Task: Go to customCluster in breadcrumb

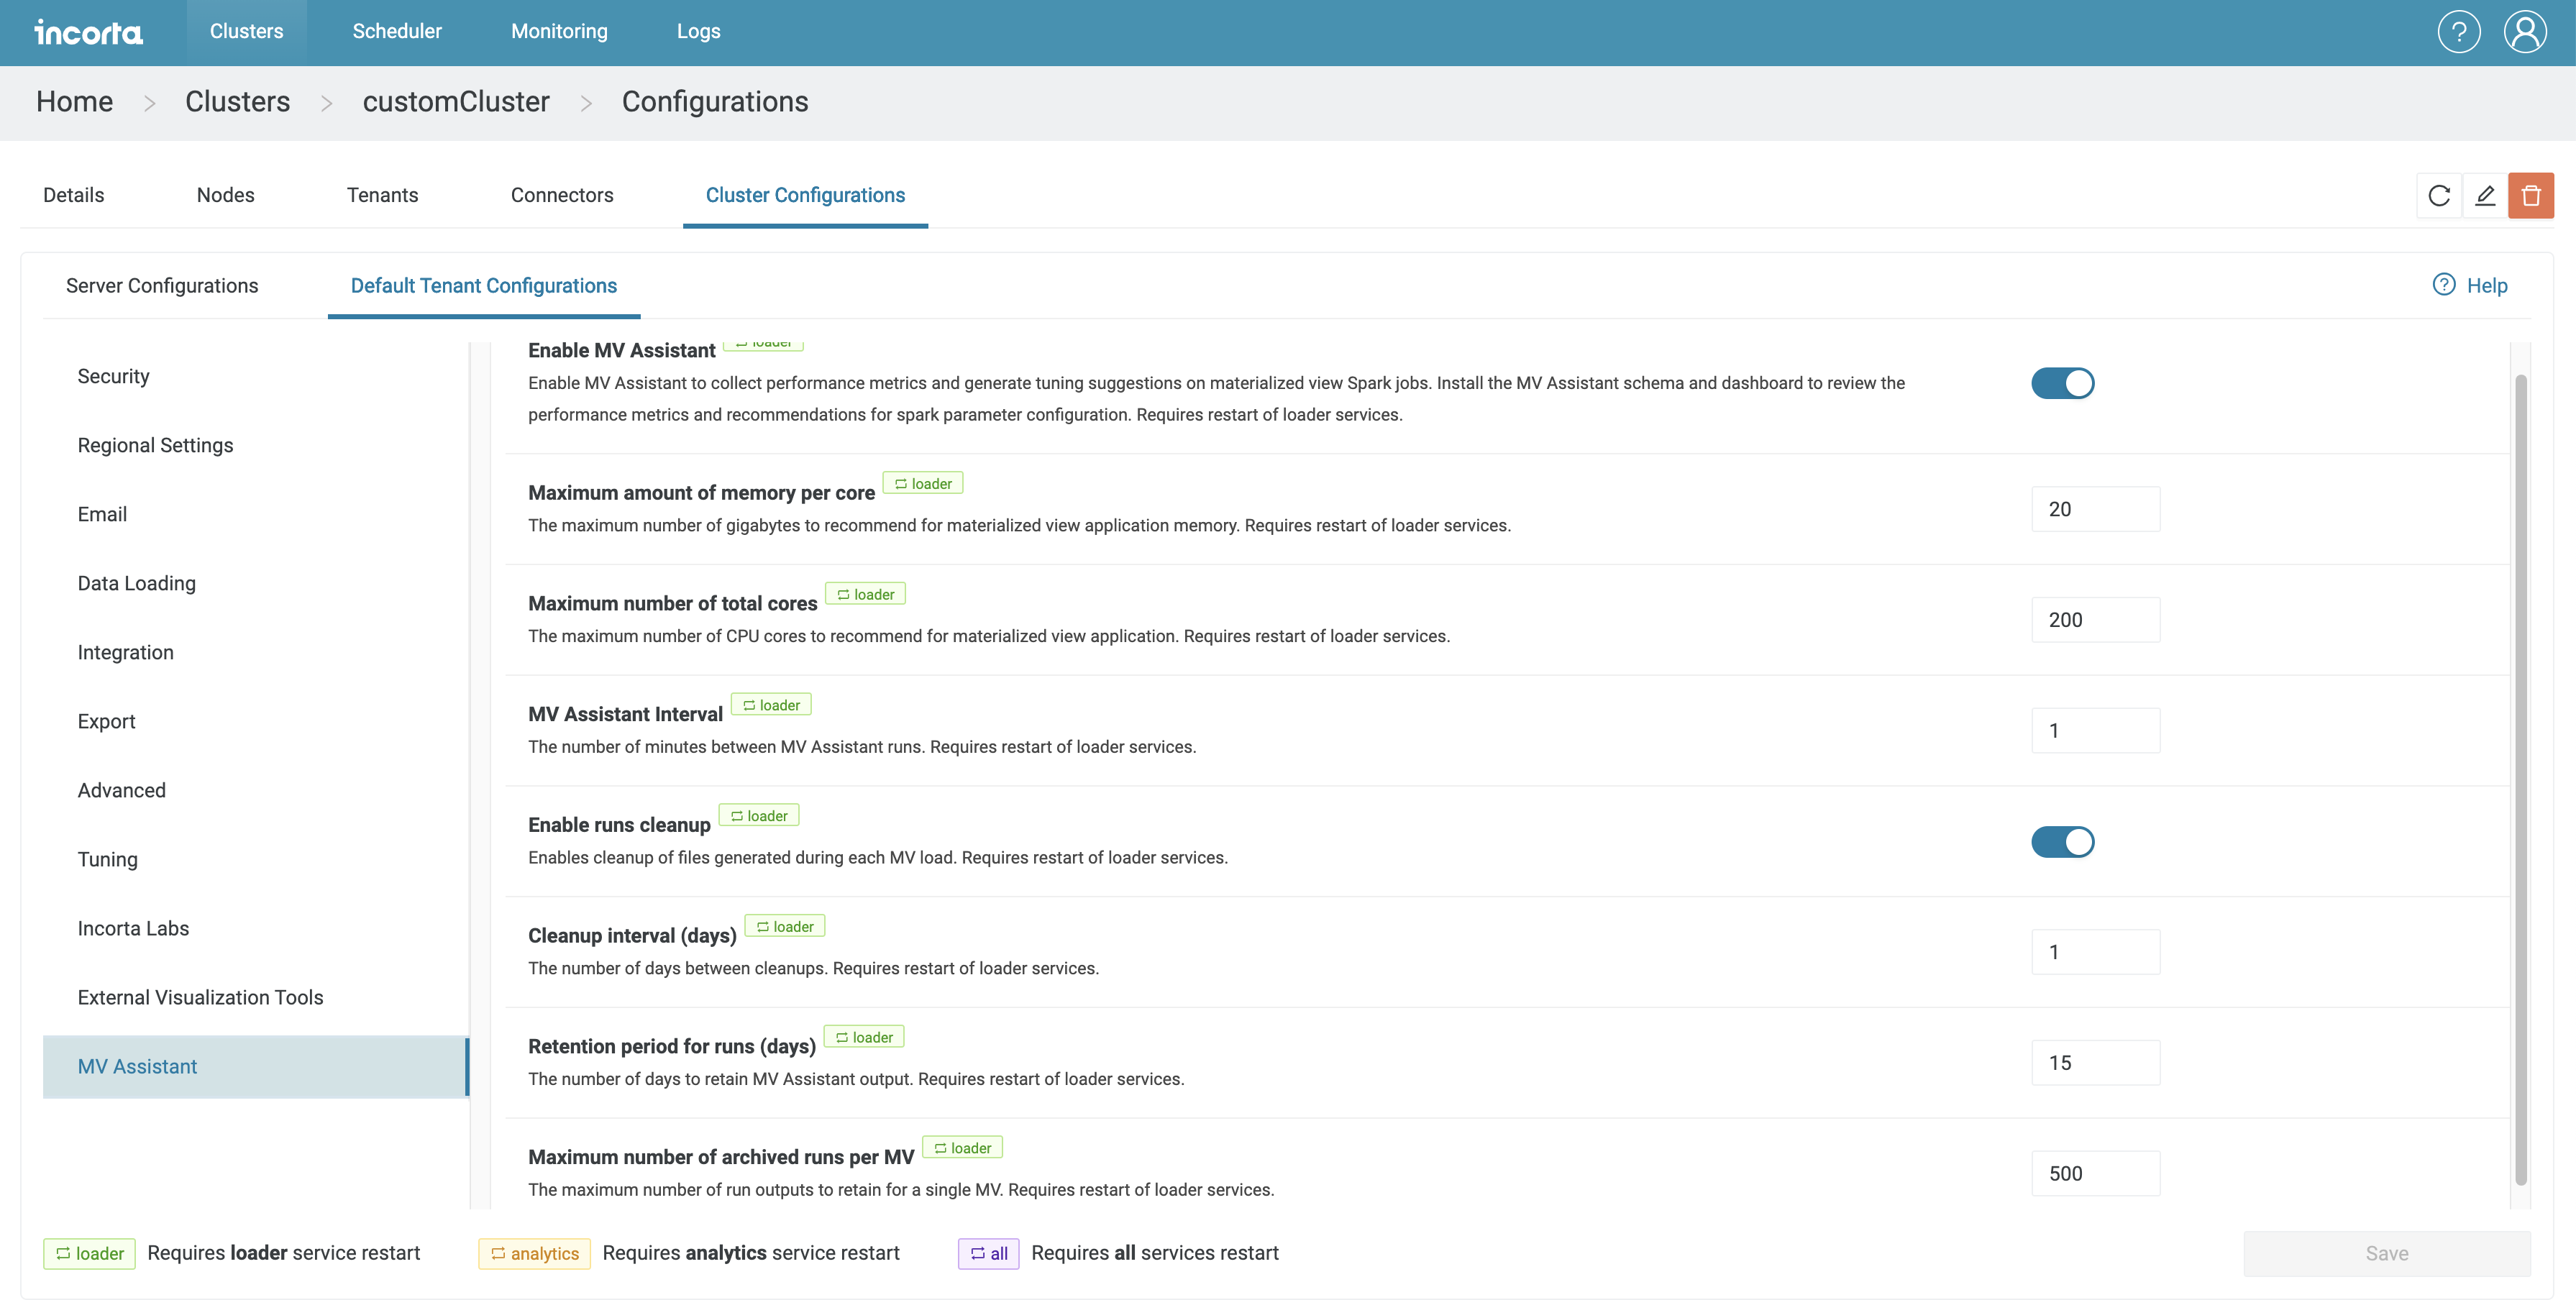Action: 456,102
